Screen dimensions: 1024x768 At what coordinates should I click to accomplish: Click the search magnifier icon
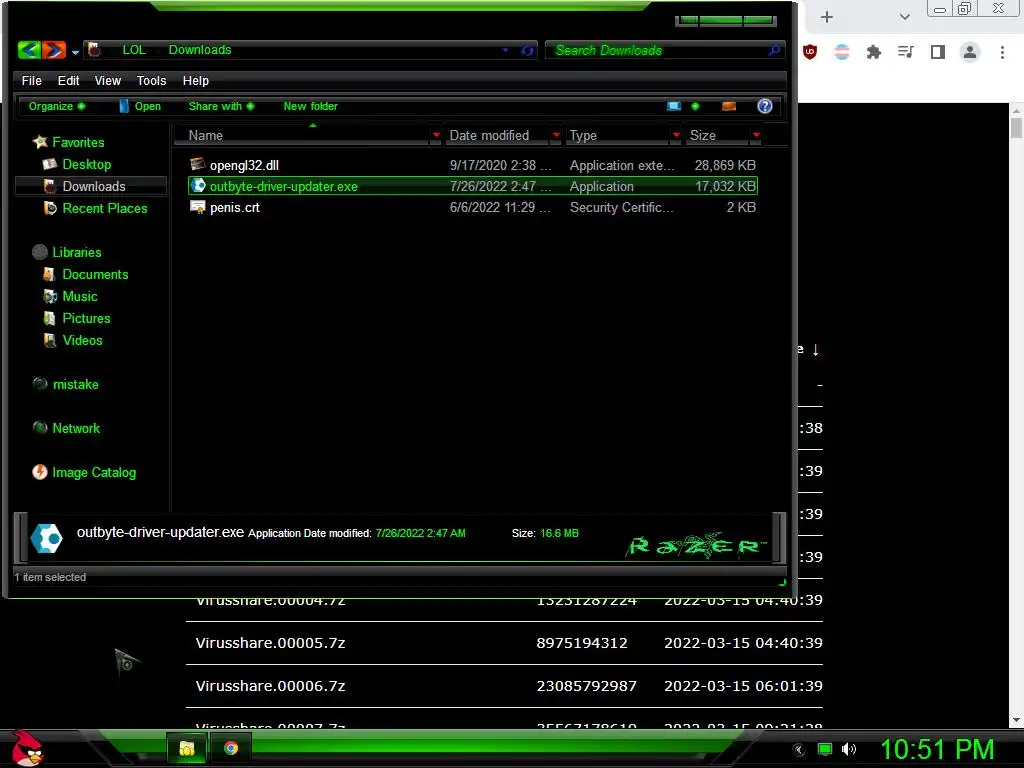click(x=775, y=50)
